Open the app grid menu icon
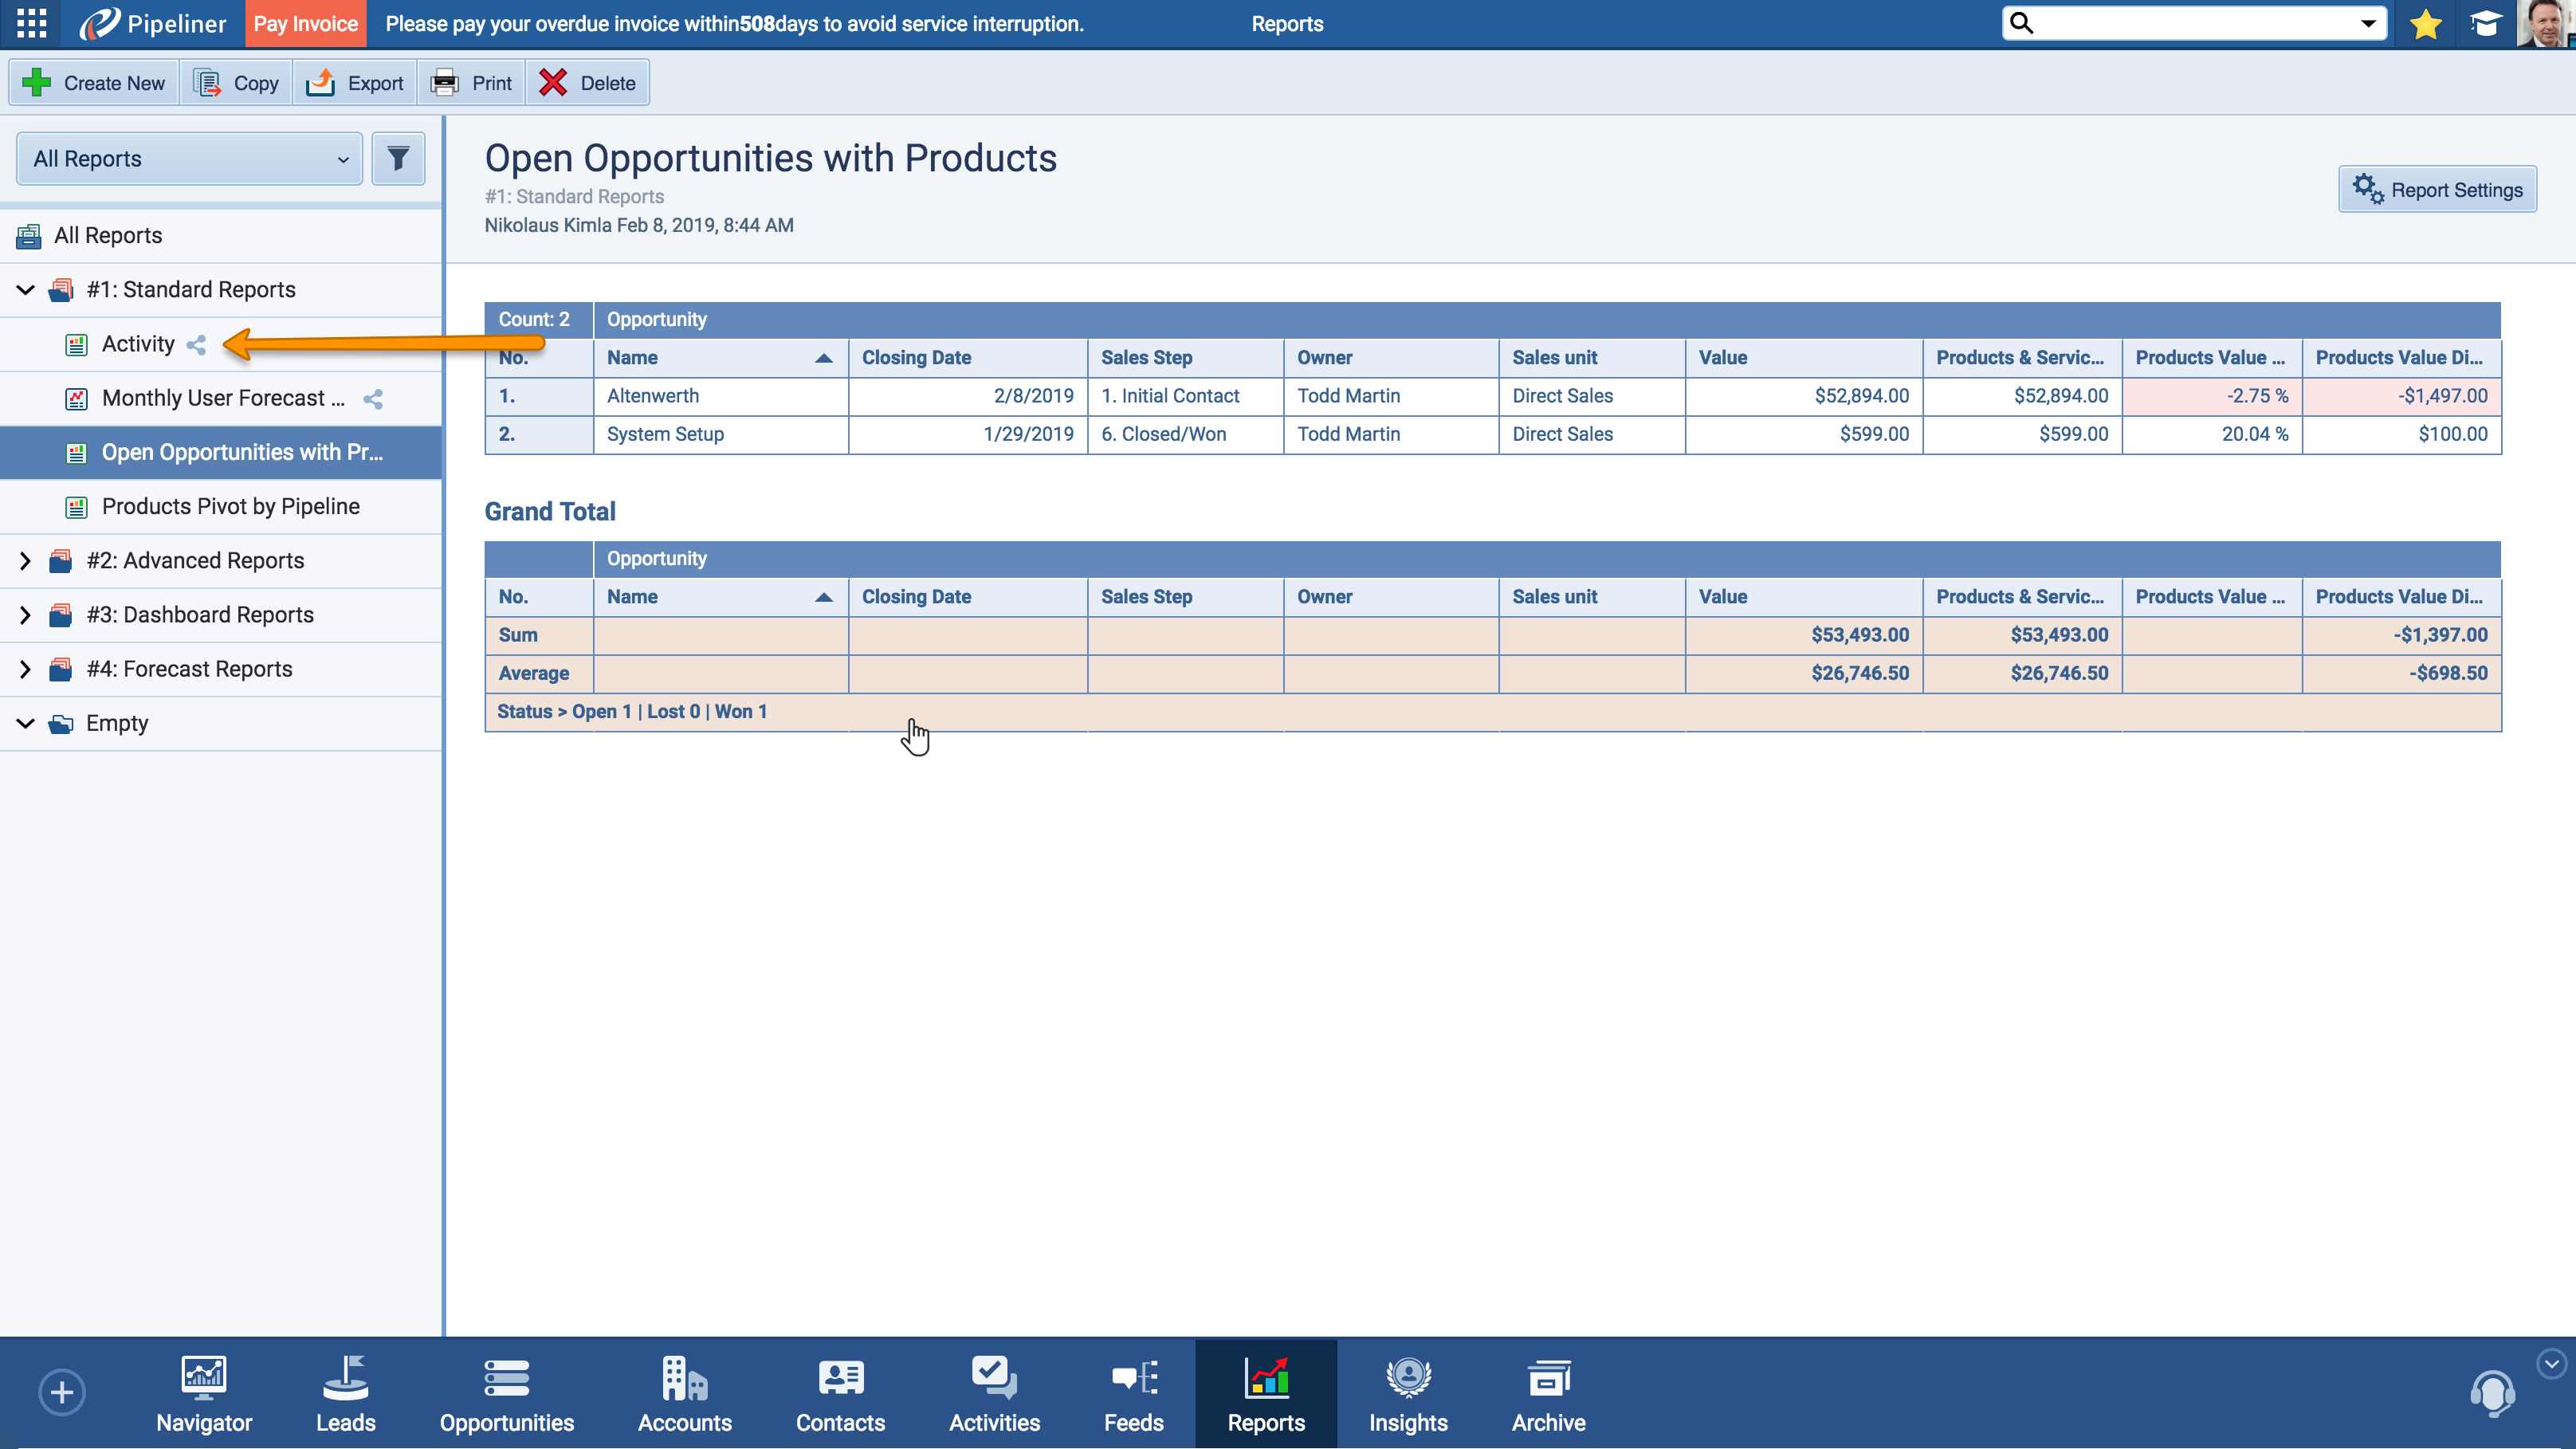This screenshot has width=2576, height=1449. 31,23
